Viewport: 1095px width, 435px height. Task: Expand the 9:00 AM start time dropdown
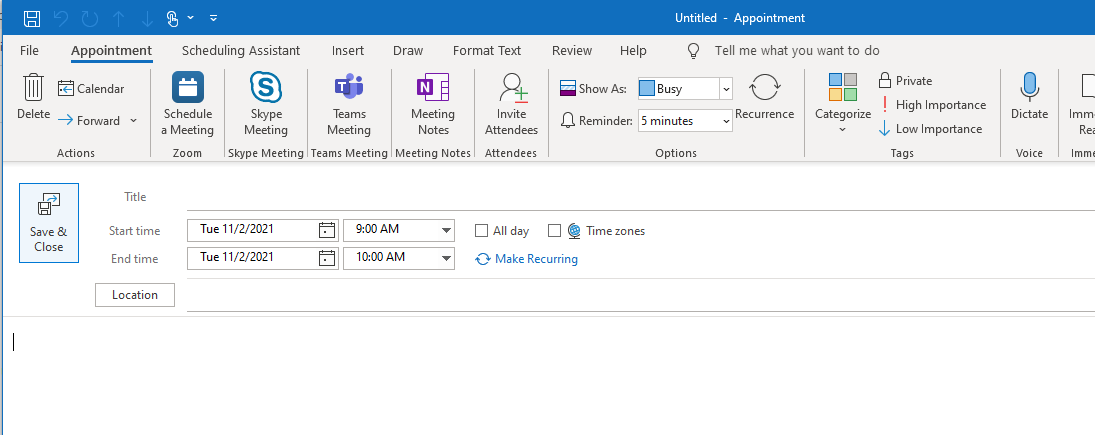pos(446,230)
